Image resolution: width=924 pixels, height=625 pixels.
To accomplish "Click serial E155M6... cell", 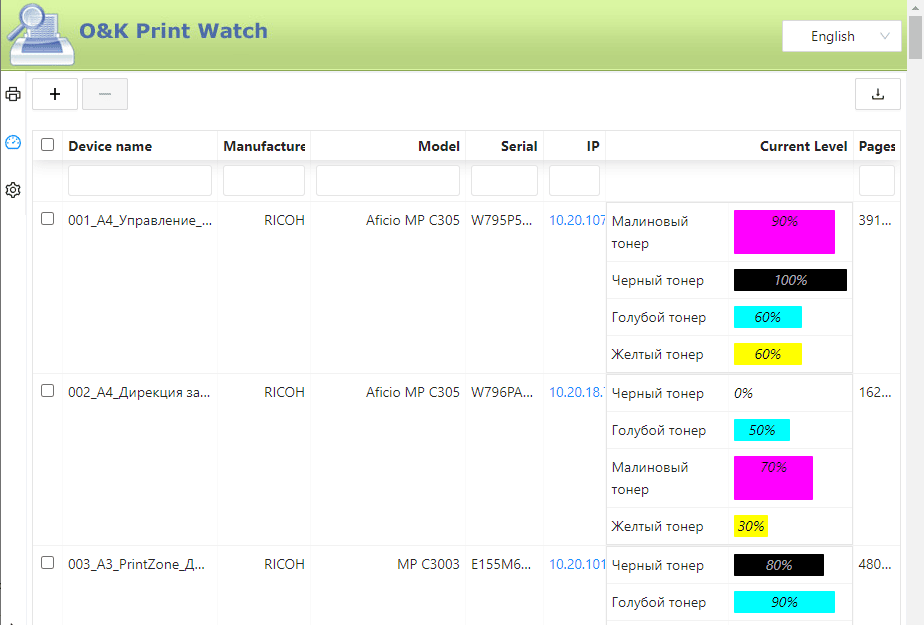I will point(501,564).
